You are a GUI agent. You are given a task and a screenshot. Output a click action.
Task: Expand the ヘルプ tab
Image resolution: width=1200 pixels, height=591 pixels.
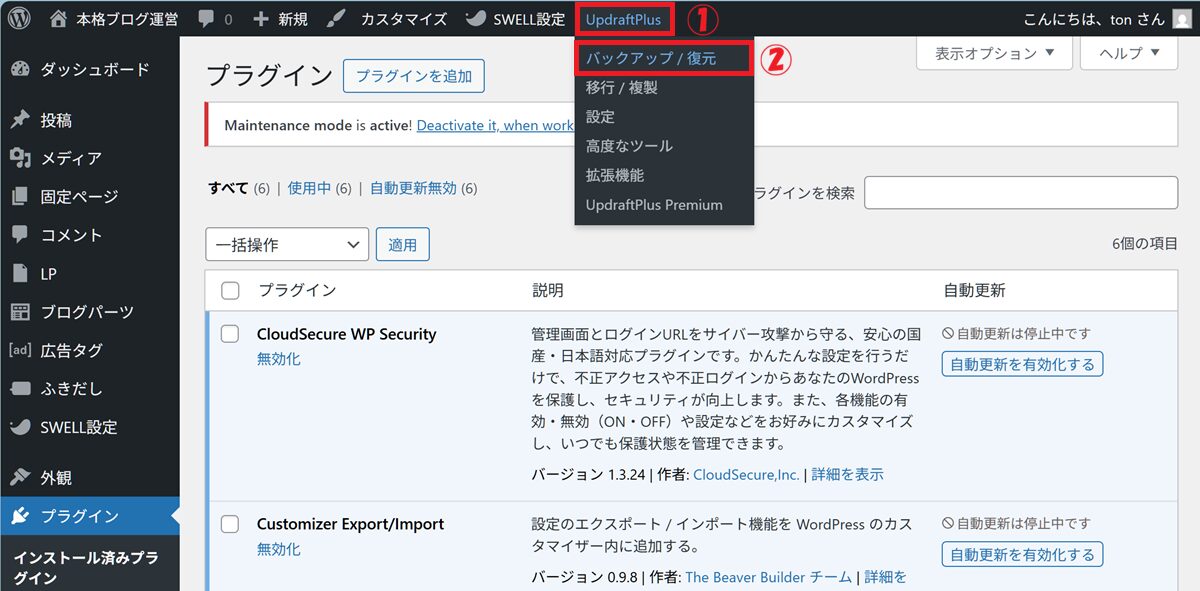click(x=1128, y=53)
